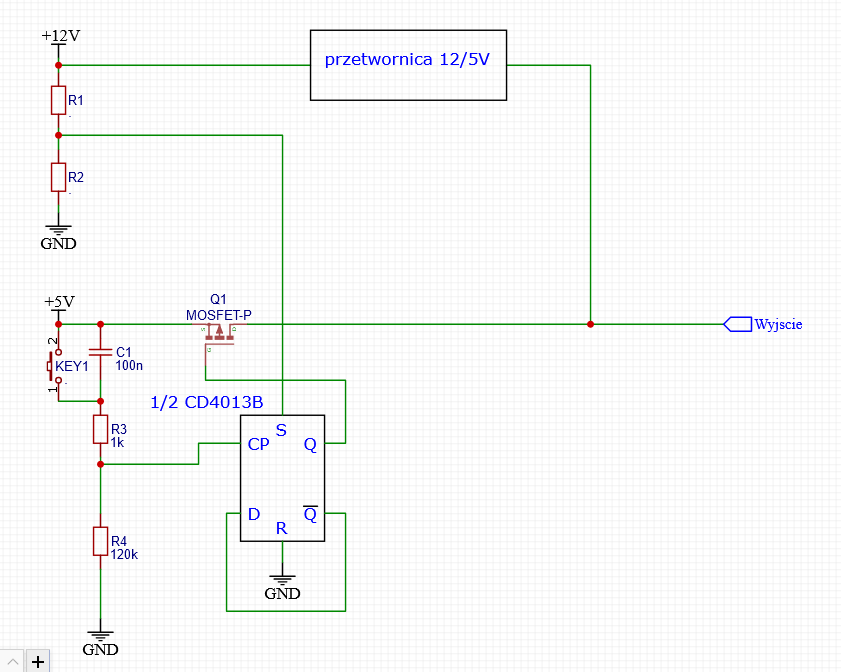Click the plus add-sheet button
This screenshot has width=841, height=672.
click(x=38, y=662)
